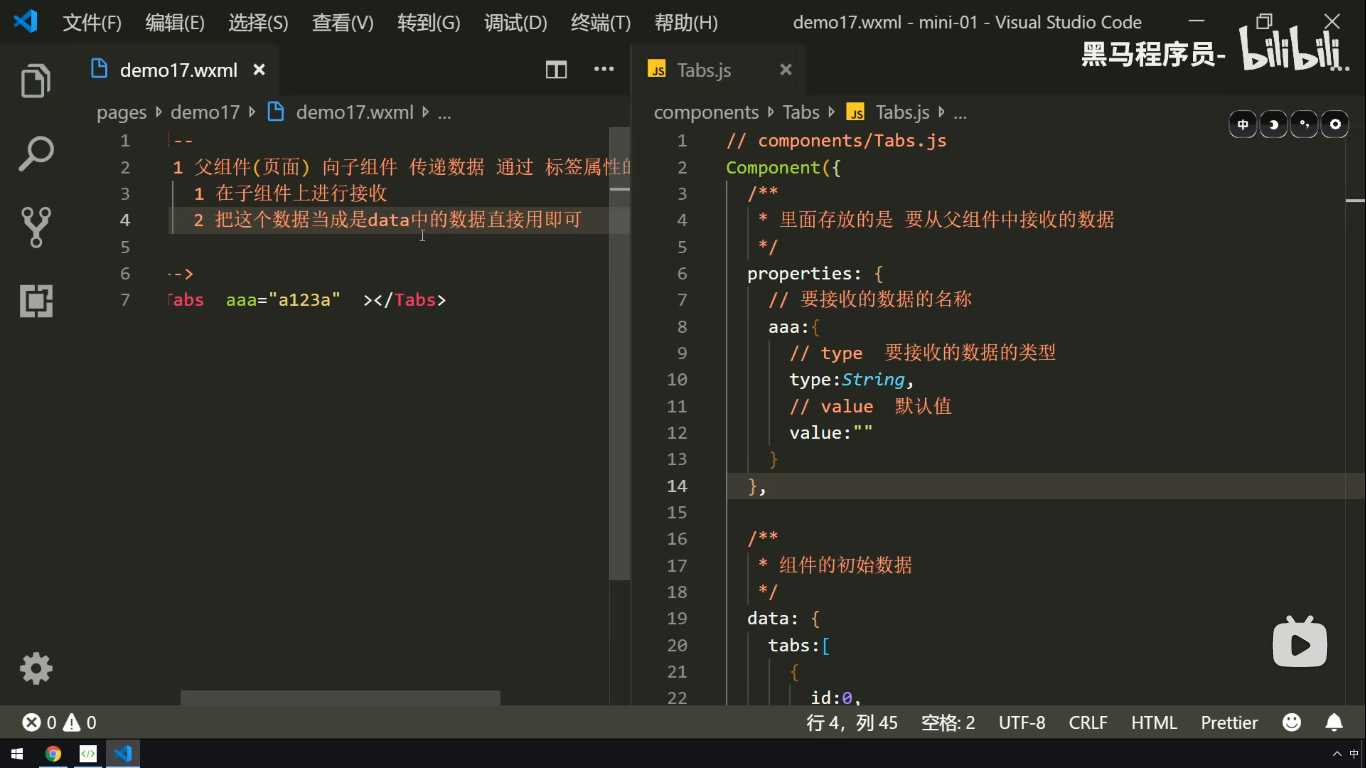Click errors and warnings count in status bar
The width and height of the screenshot is (1366, 768).
pyautogui.click(x=59, y=722)
